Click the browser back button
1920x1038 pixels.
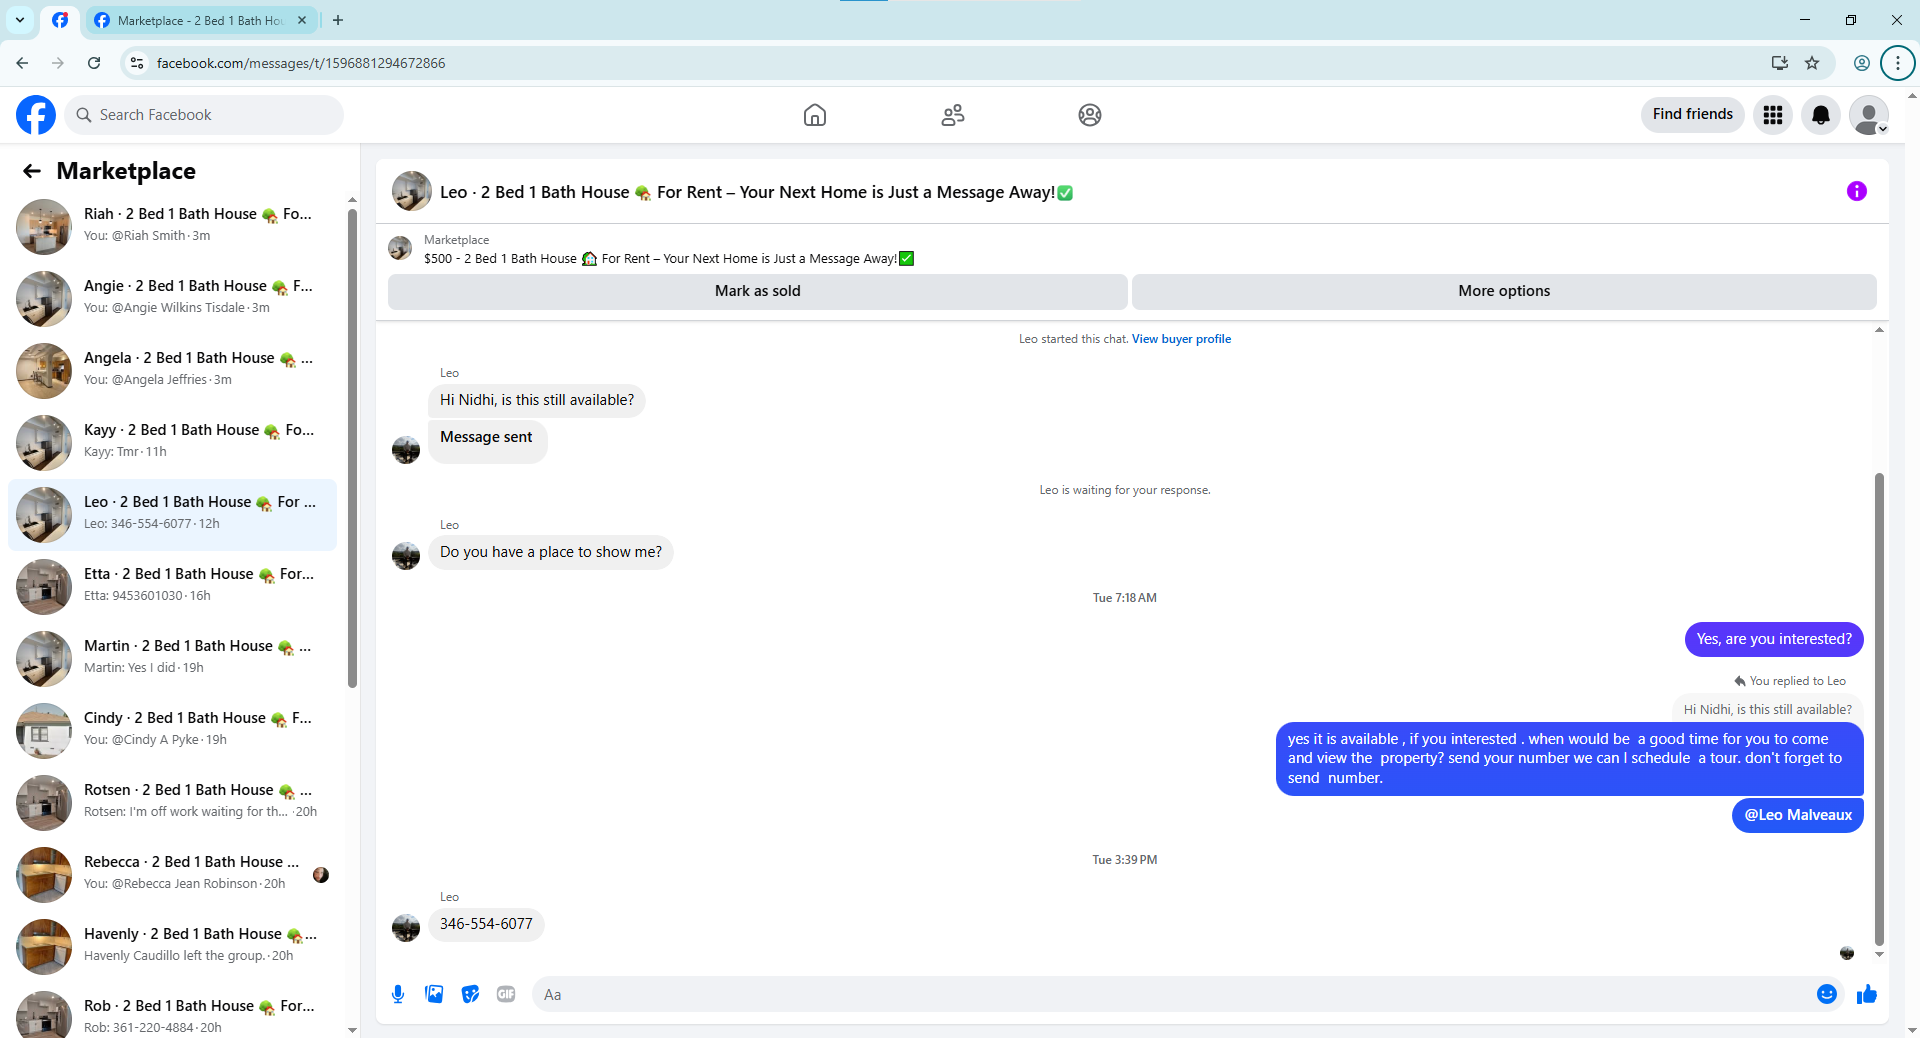click(22, 63)
